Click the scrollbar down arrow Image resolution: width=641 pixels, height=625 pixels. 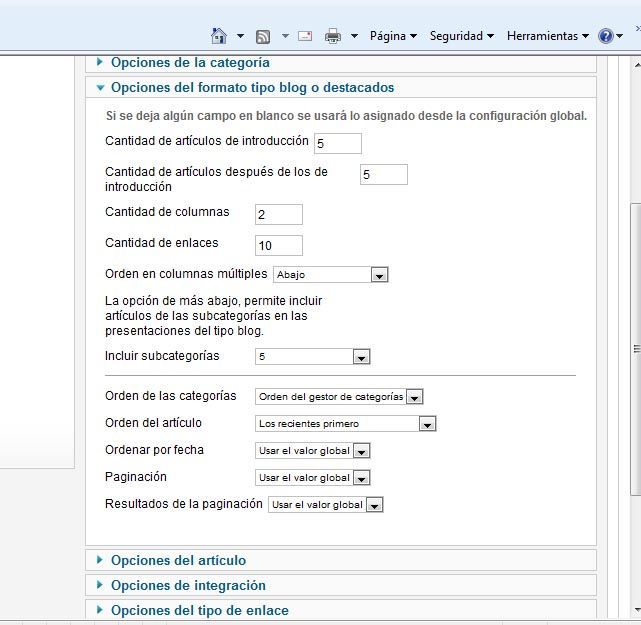click(x=637, y=610)
